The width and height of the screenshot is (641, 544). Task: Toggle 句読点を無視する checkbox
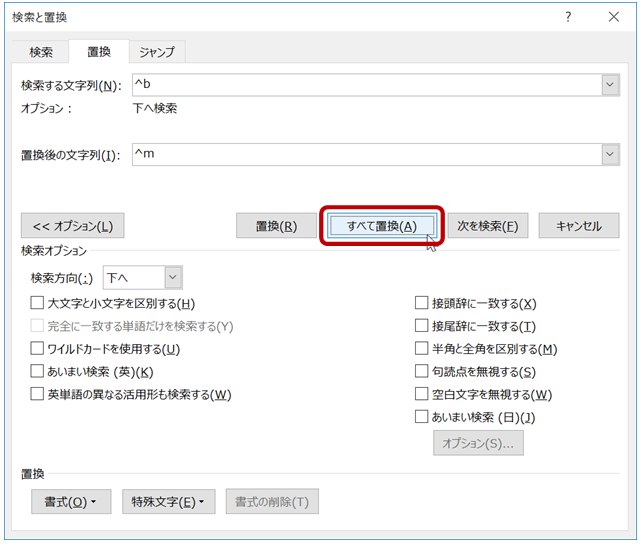[x=422, y=372]
